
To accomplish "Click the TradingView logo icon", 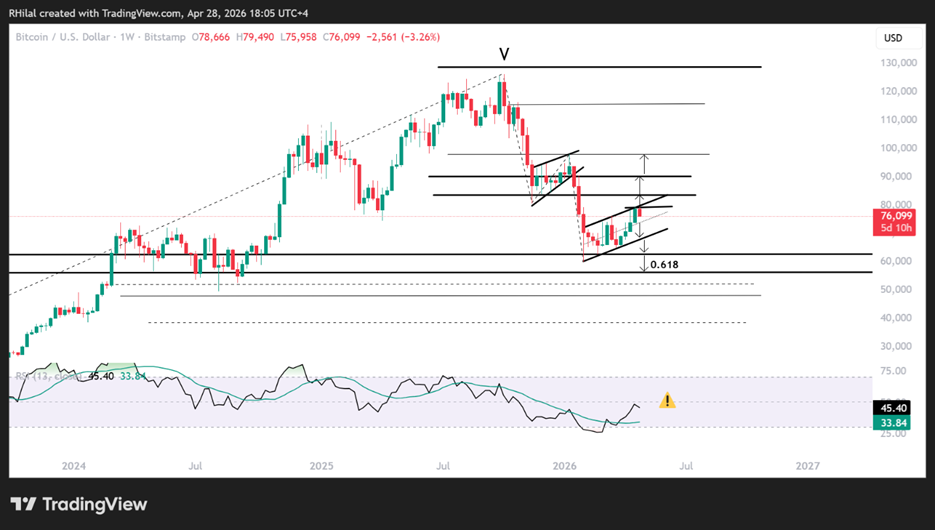I will [23, 504].
